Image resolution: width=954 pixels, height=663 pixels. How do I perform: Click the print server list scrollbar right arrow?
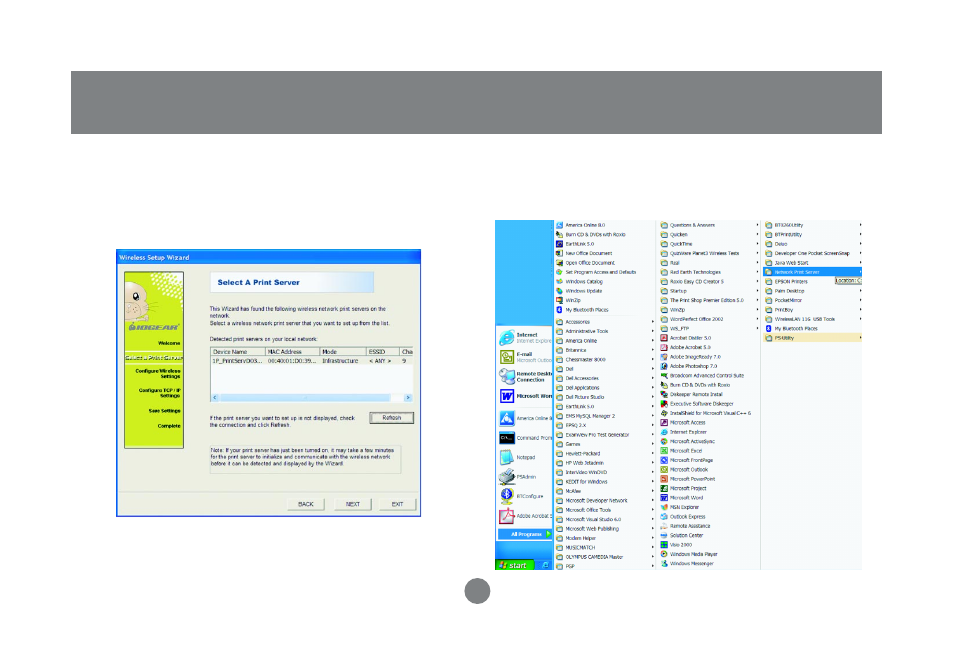click(x=408, y=397)
